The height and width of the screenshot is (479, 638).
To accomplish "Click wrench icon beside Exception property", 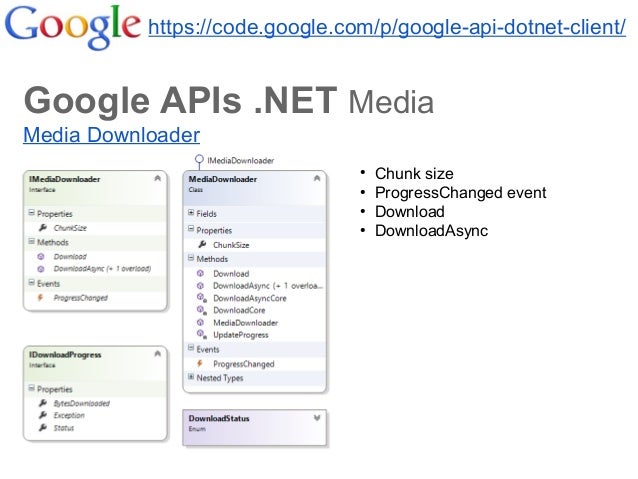I will point(43,416).
